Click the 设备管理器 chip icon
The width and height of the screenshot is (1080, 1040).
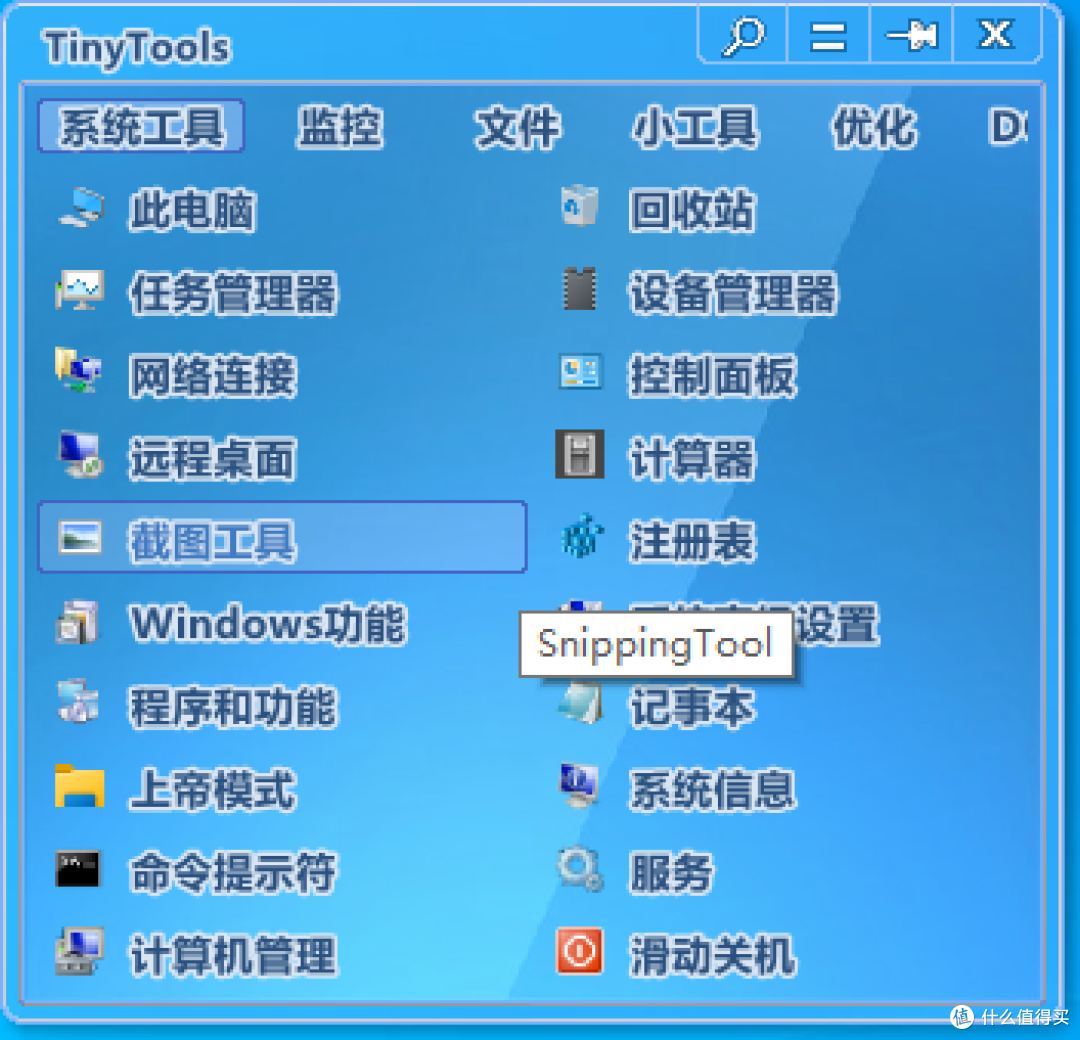click(x=579, y=289)
